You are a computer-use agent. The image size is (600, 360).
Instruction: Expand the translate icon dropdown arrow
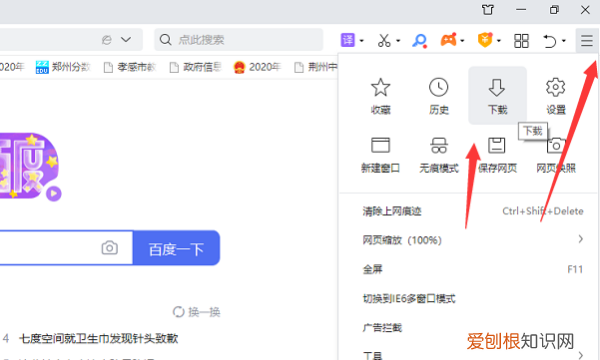point(362,41)
